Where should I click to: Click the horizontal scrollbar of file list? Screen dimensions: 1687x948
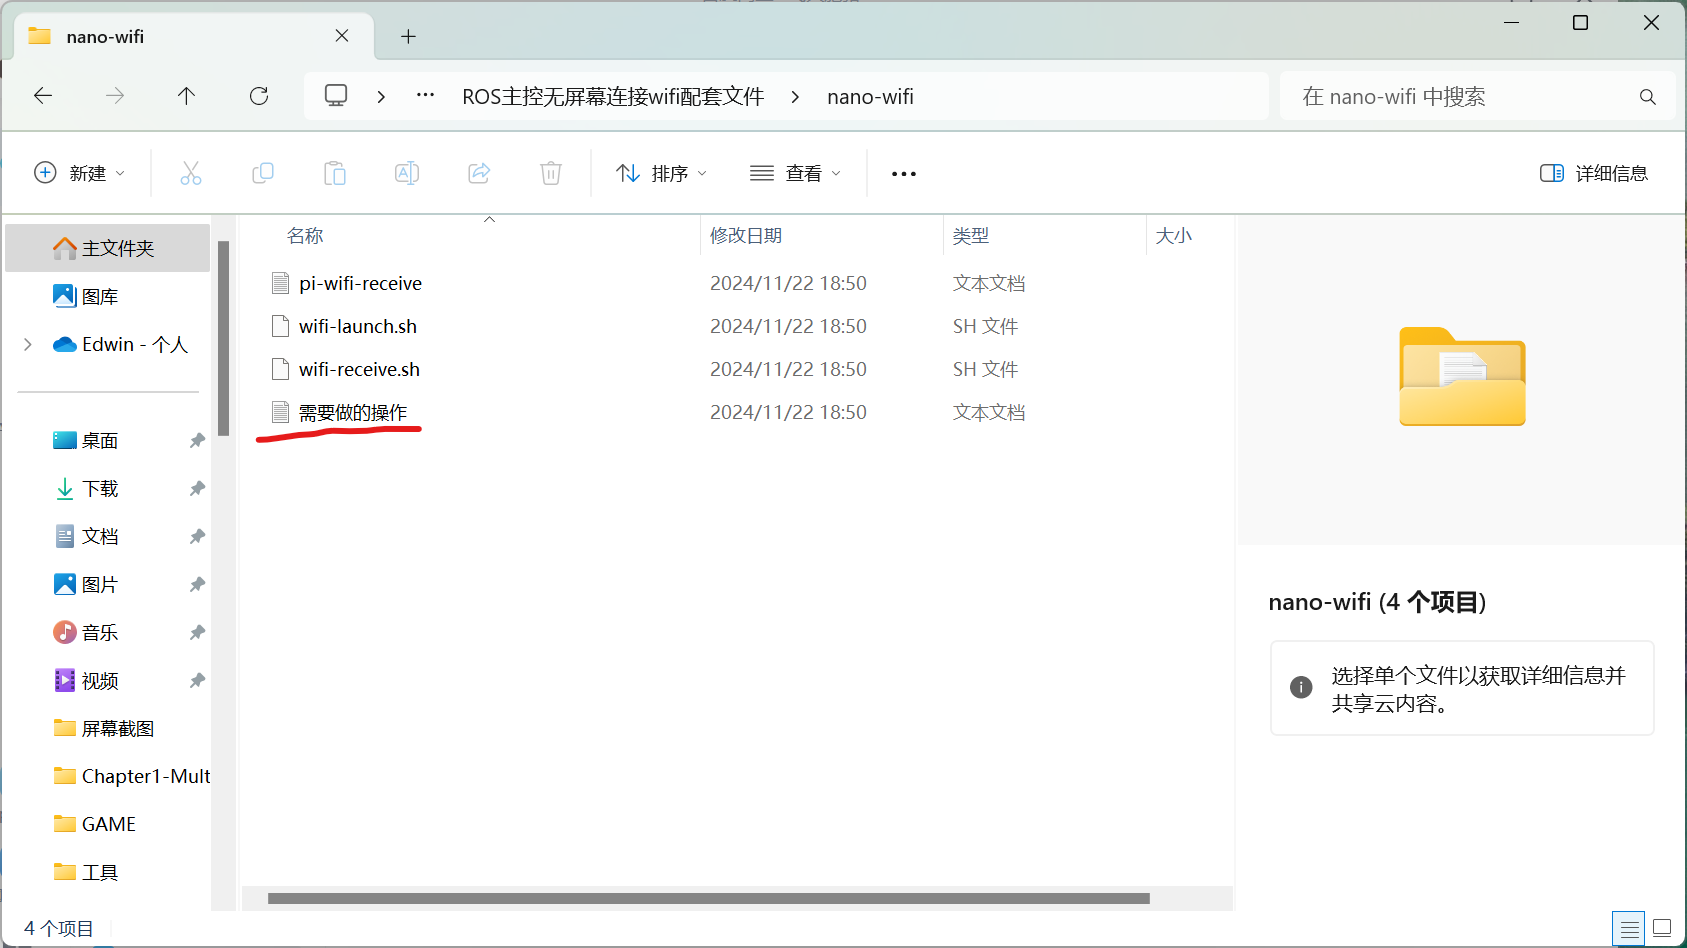pyautogui.click(x=708, y=898)
